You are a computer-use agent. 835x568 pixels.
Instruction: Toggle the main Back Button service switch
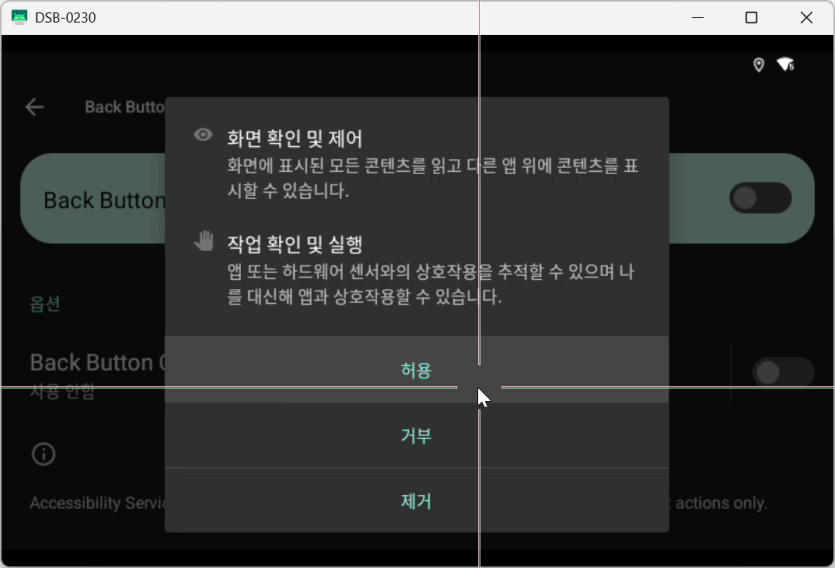pyautogui.click(x=760, y=198)
